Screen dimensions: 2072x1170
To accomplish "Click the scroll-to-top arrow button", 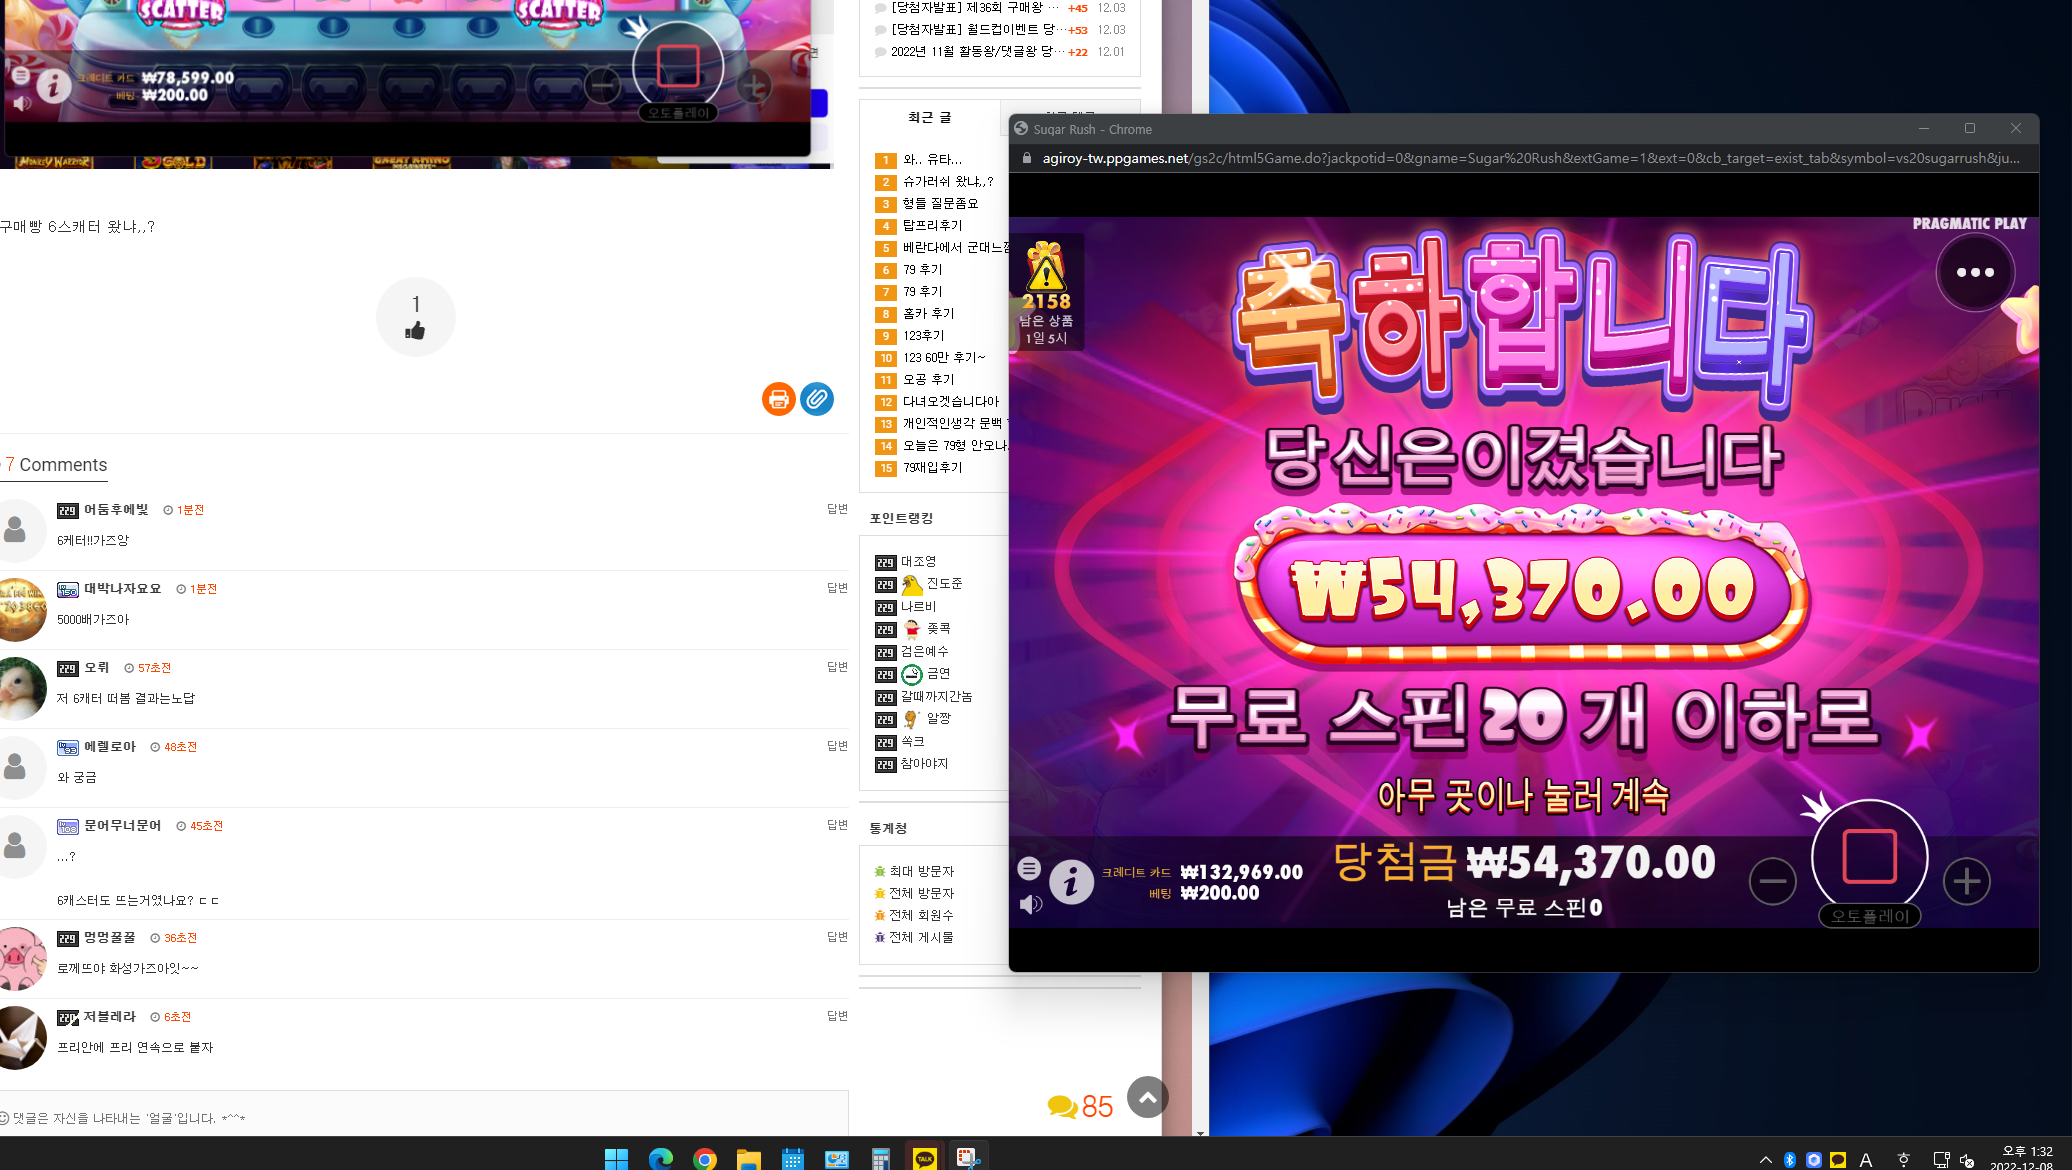I will [1148, 1097].
